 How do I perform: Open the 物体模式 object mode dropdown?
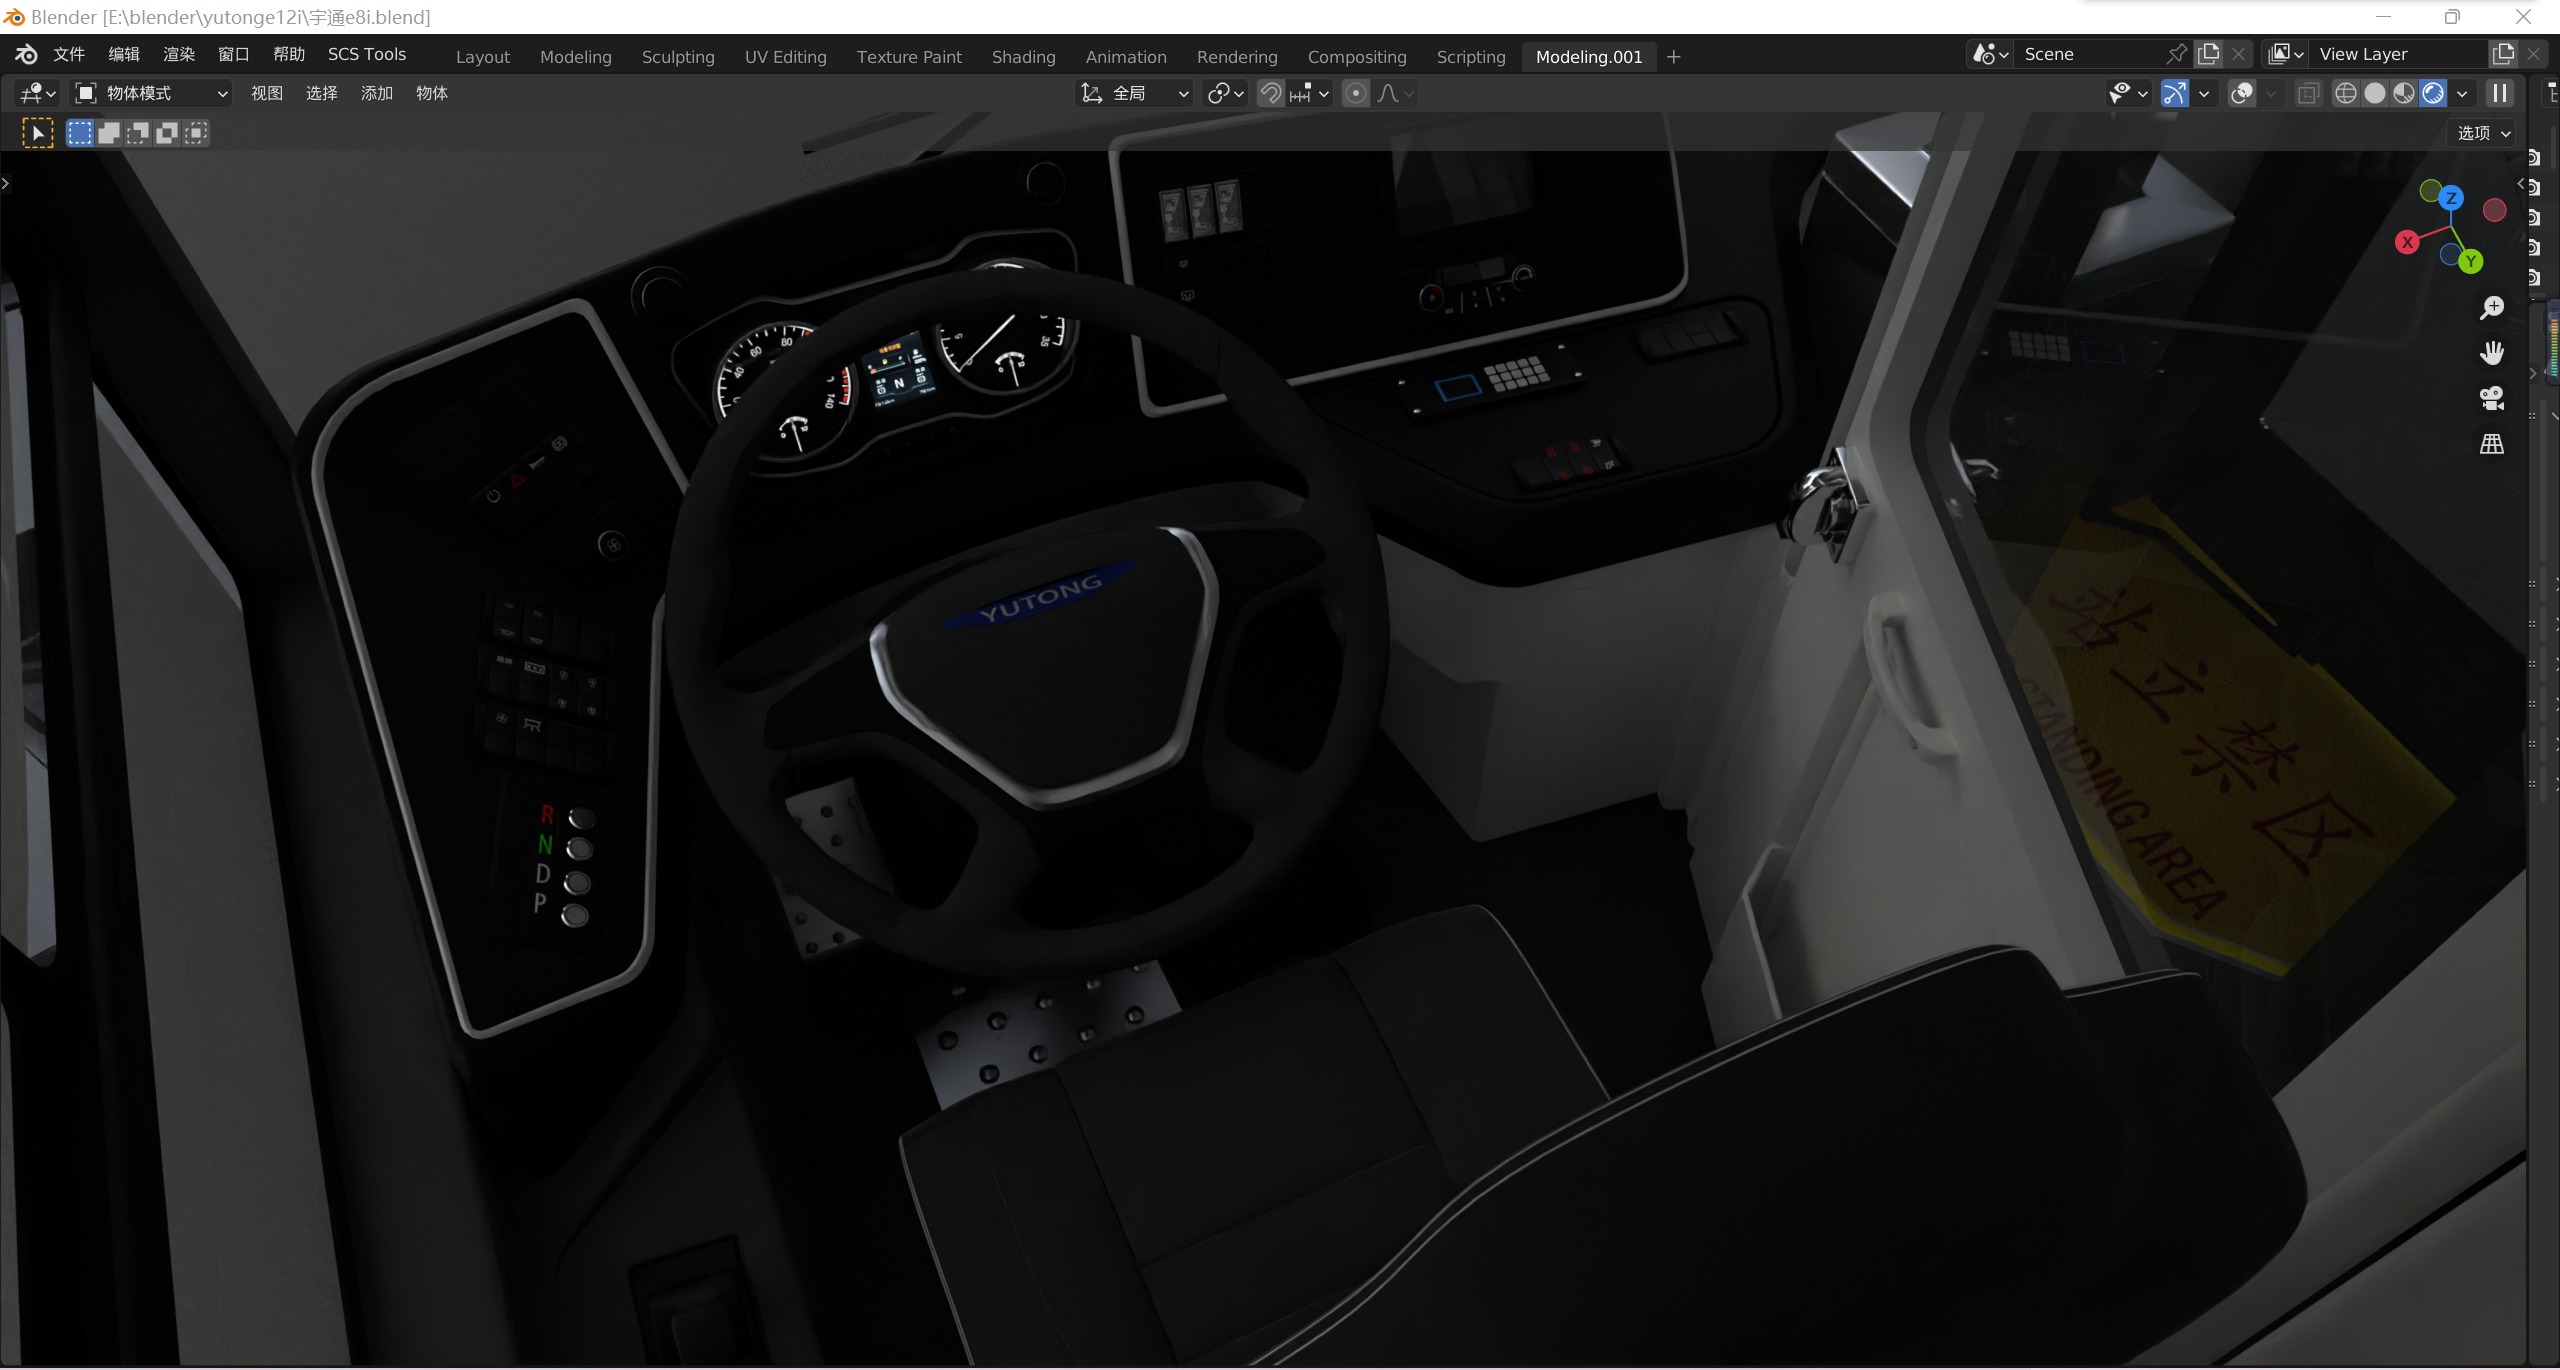click(152, 93)
